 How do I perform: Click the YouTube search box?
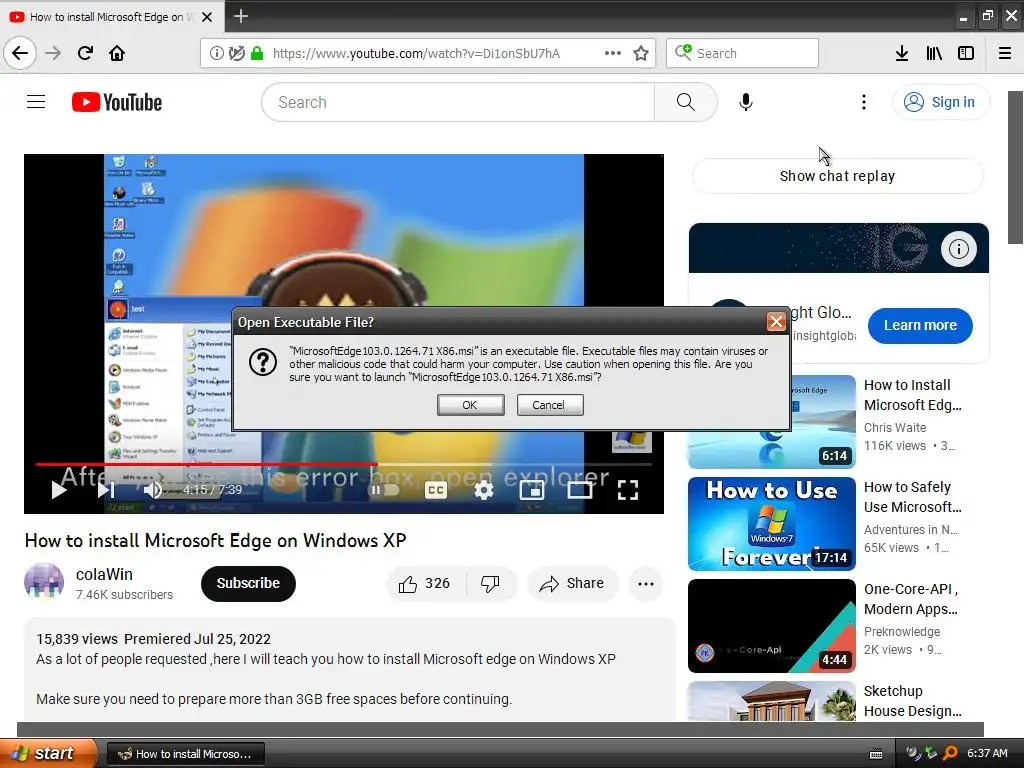pos(458,102)
